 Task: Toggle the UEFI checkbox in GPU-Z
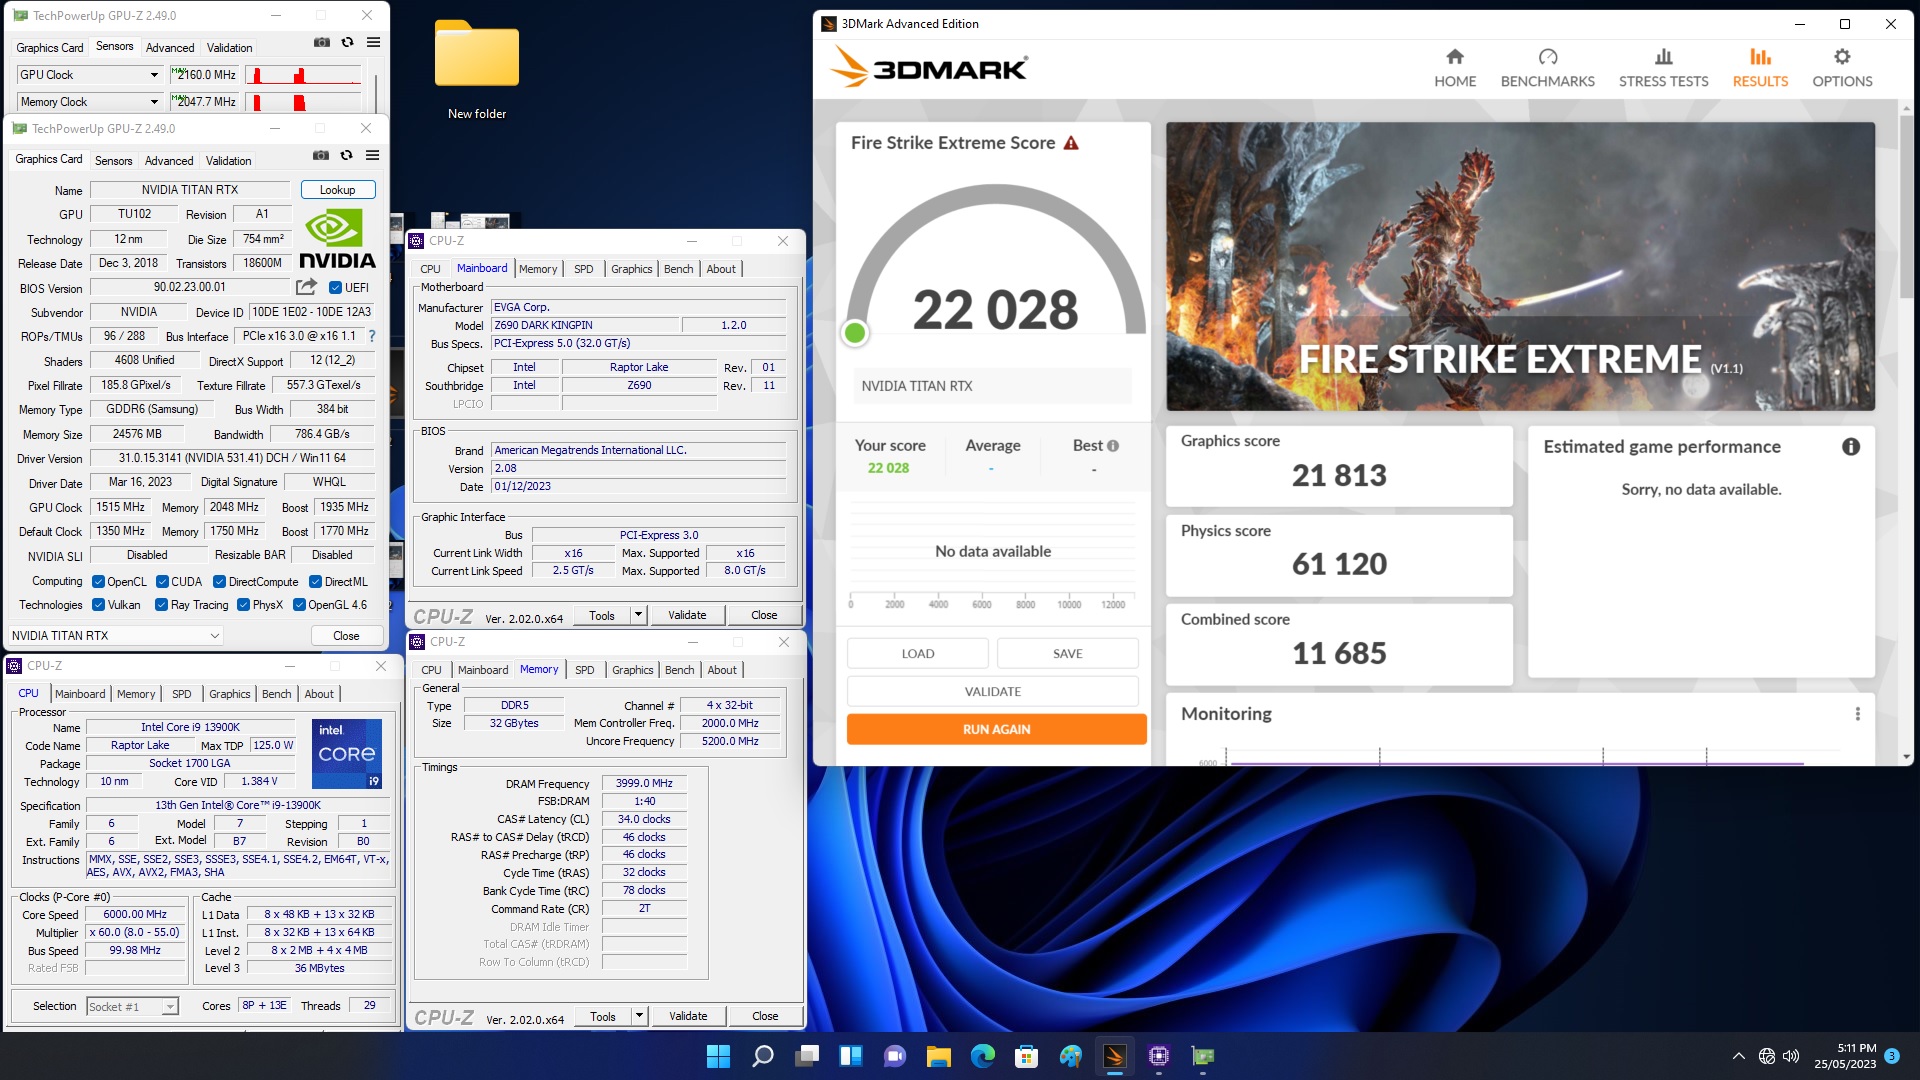coord(336,288)
